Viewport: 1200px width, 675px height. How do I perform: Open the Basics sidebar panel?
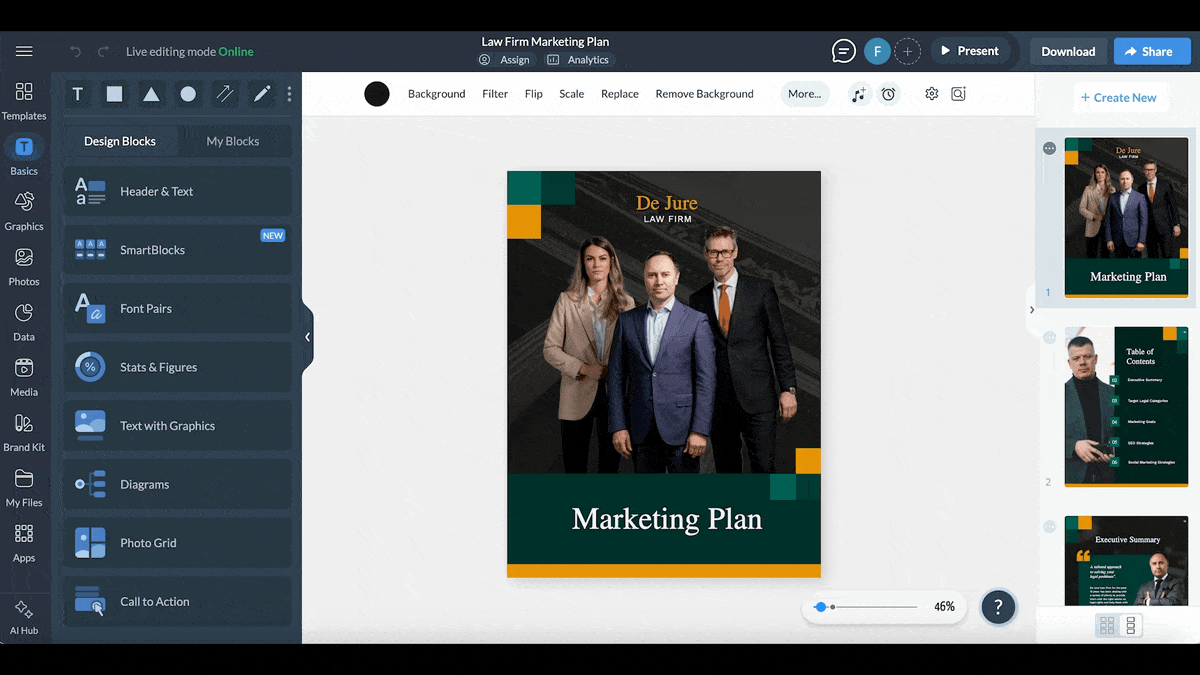(x=24, y=156)
